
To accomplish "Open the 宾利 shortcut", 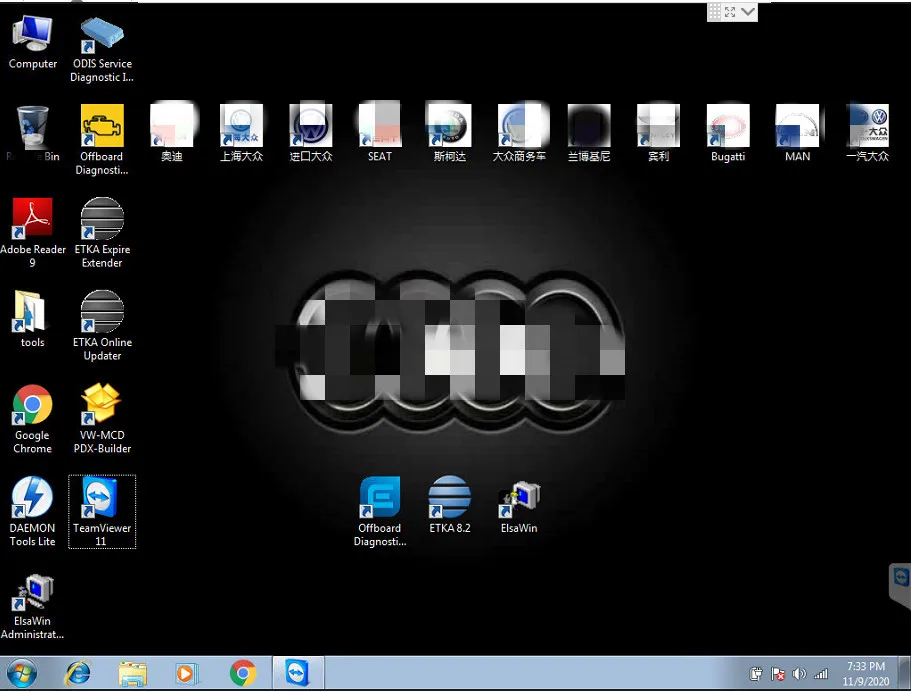I will 658,134.
